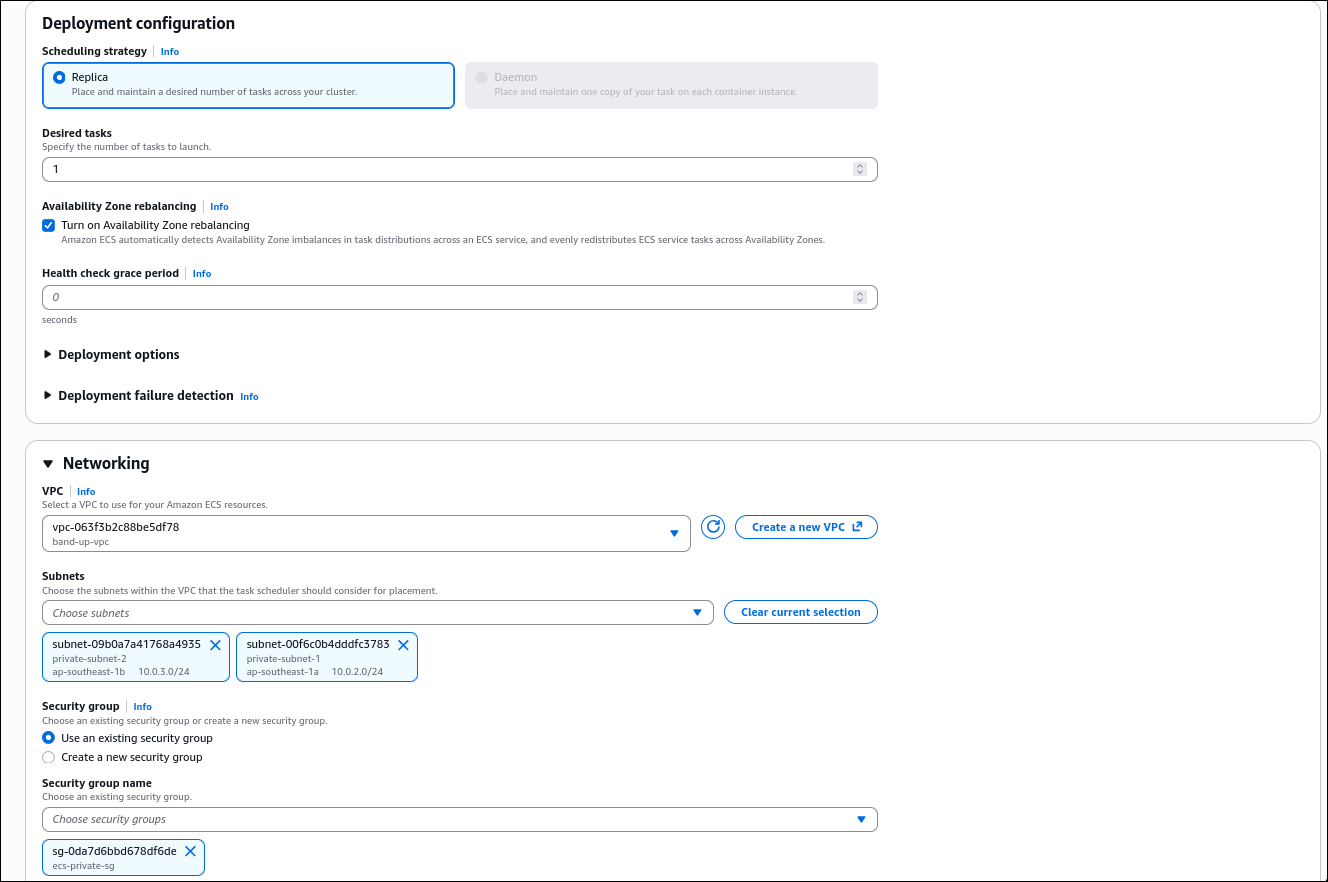Image resolution: width=1328 pixels, height=882 pixels.
Task: Select the Replica scheduling strategy
Action: tap(61, 77)
